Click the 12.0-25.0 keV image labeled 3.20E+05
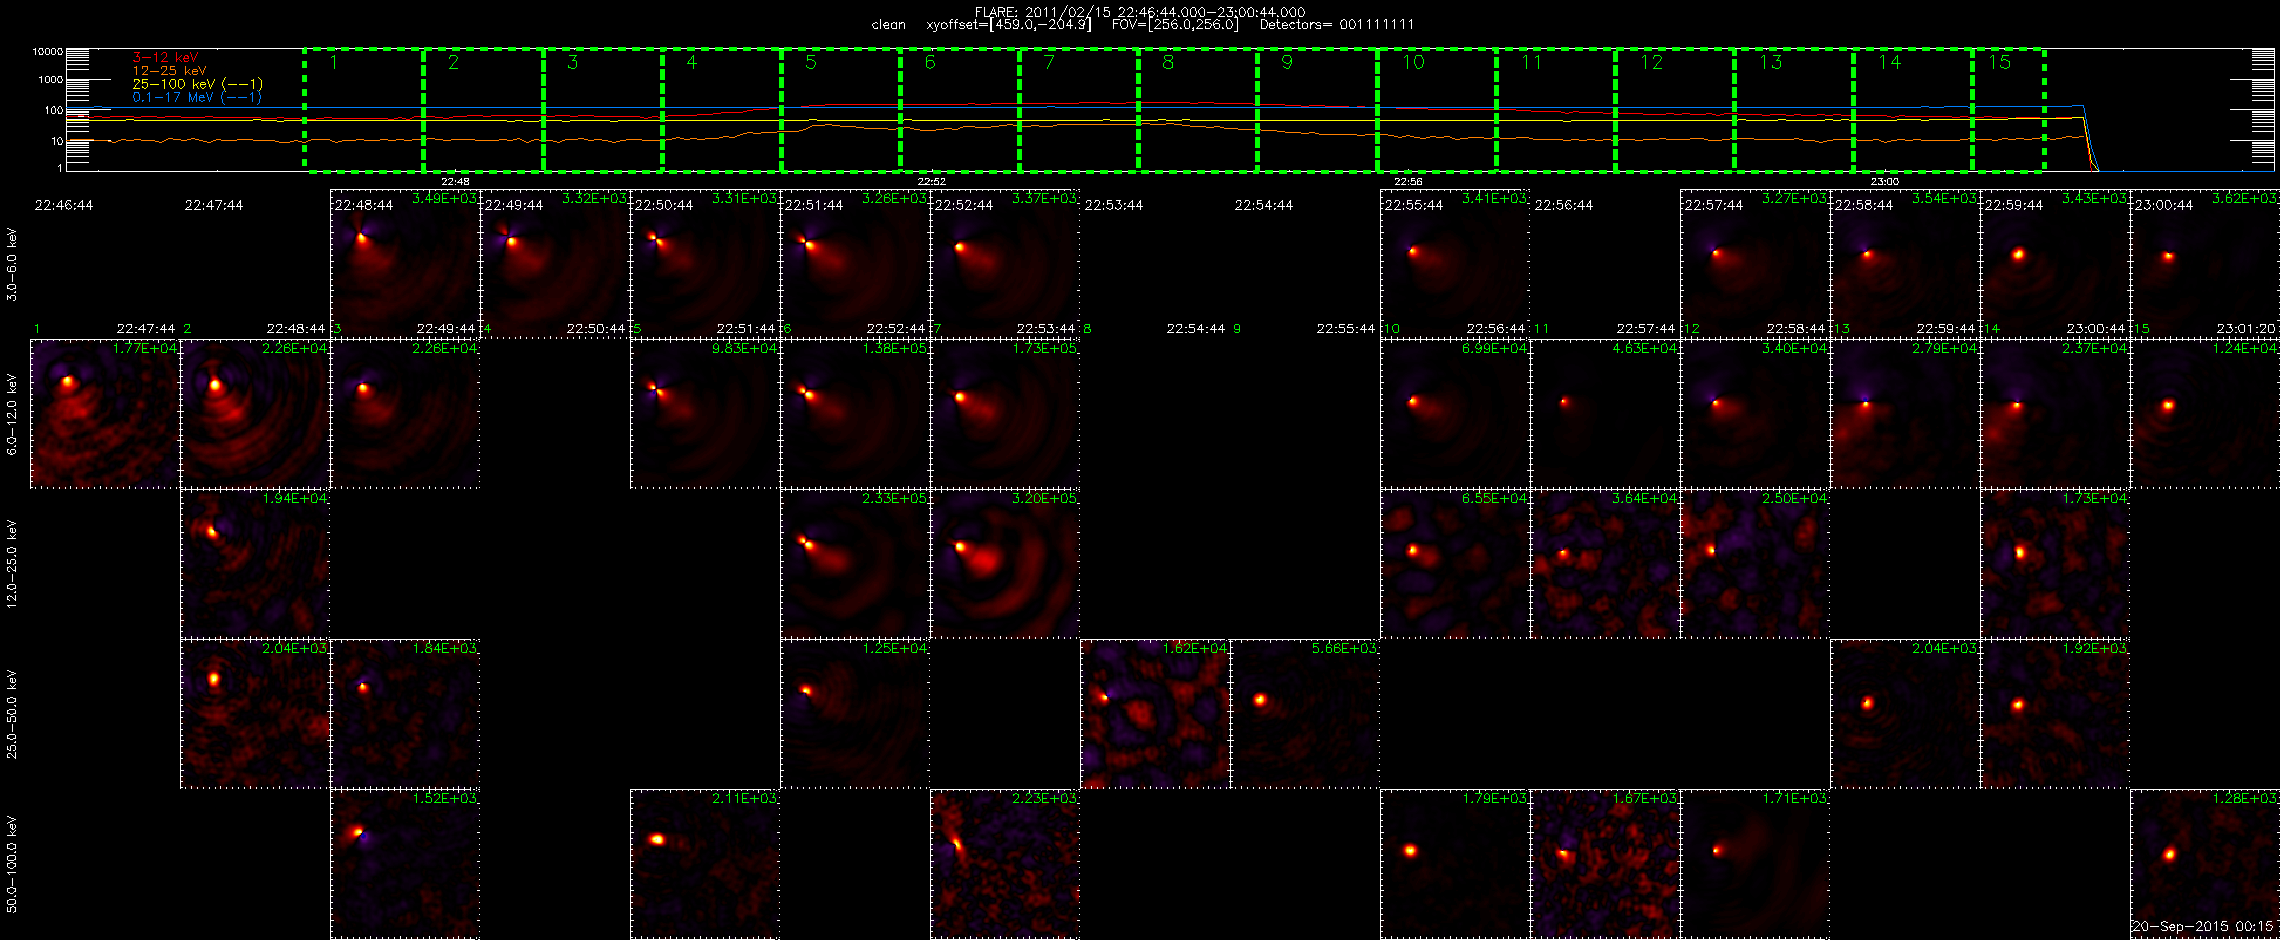The height and width of the screenshot is (940, 2280). (x=1005, y=564)
